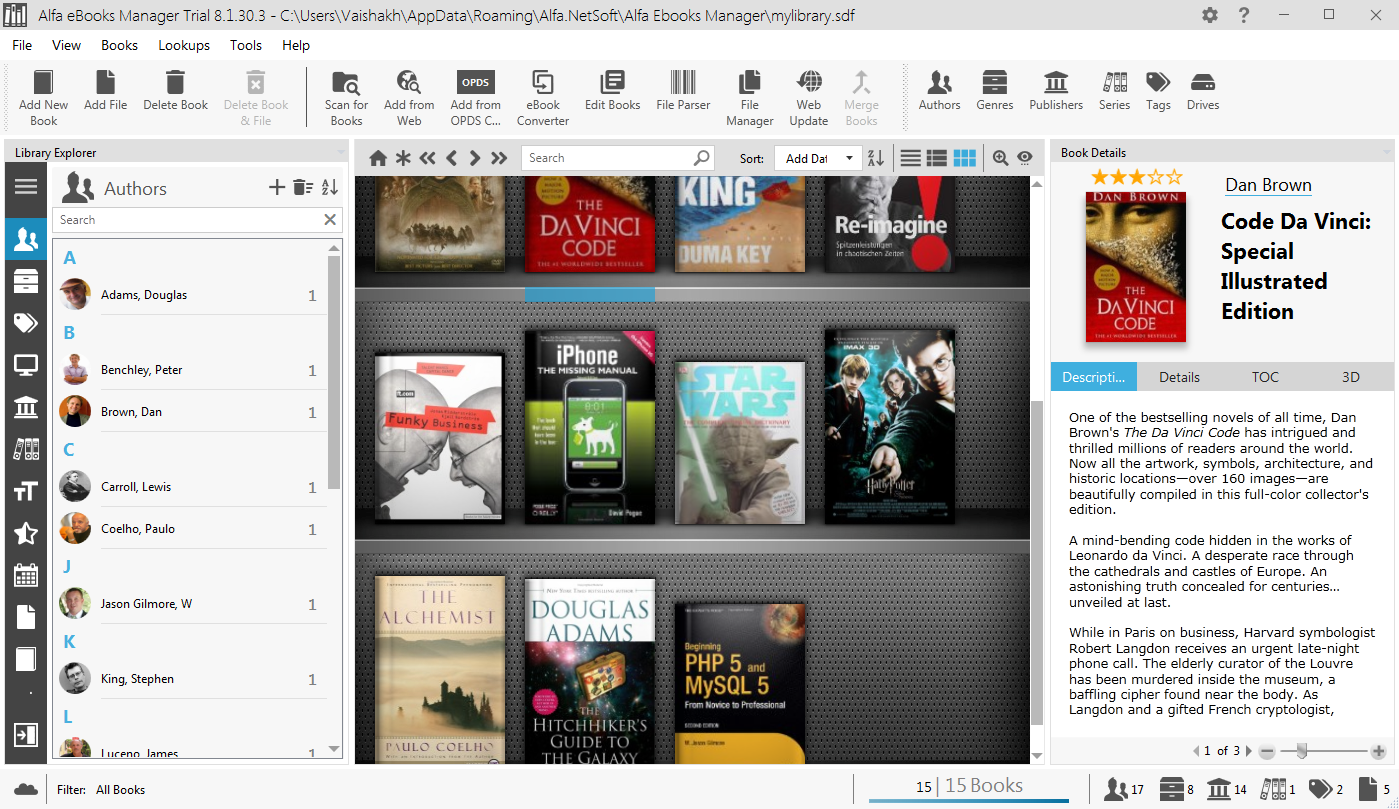1399x809 pixels.
Task: Go to next page single-right arrow
Action: [x=475, y=158]
